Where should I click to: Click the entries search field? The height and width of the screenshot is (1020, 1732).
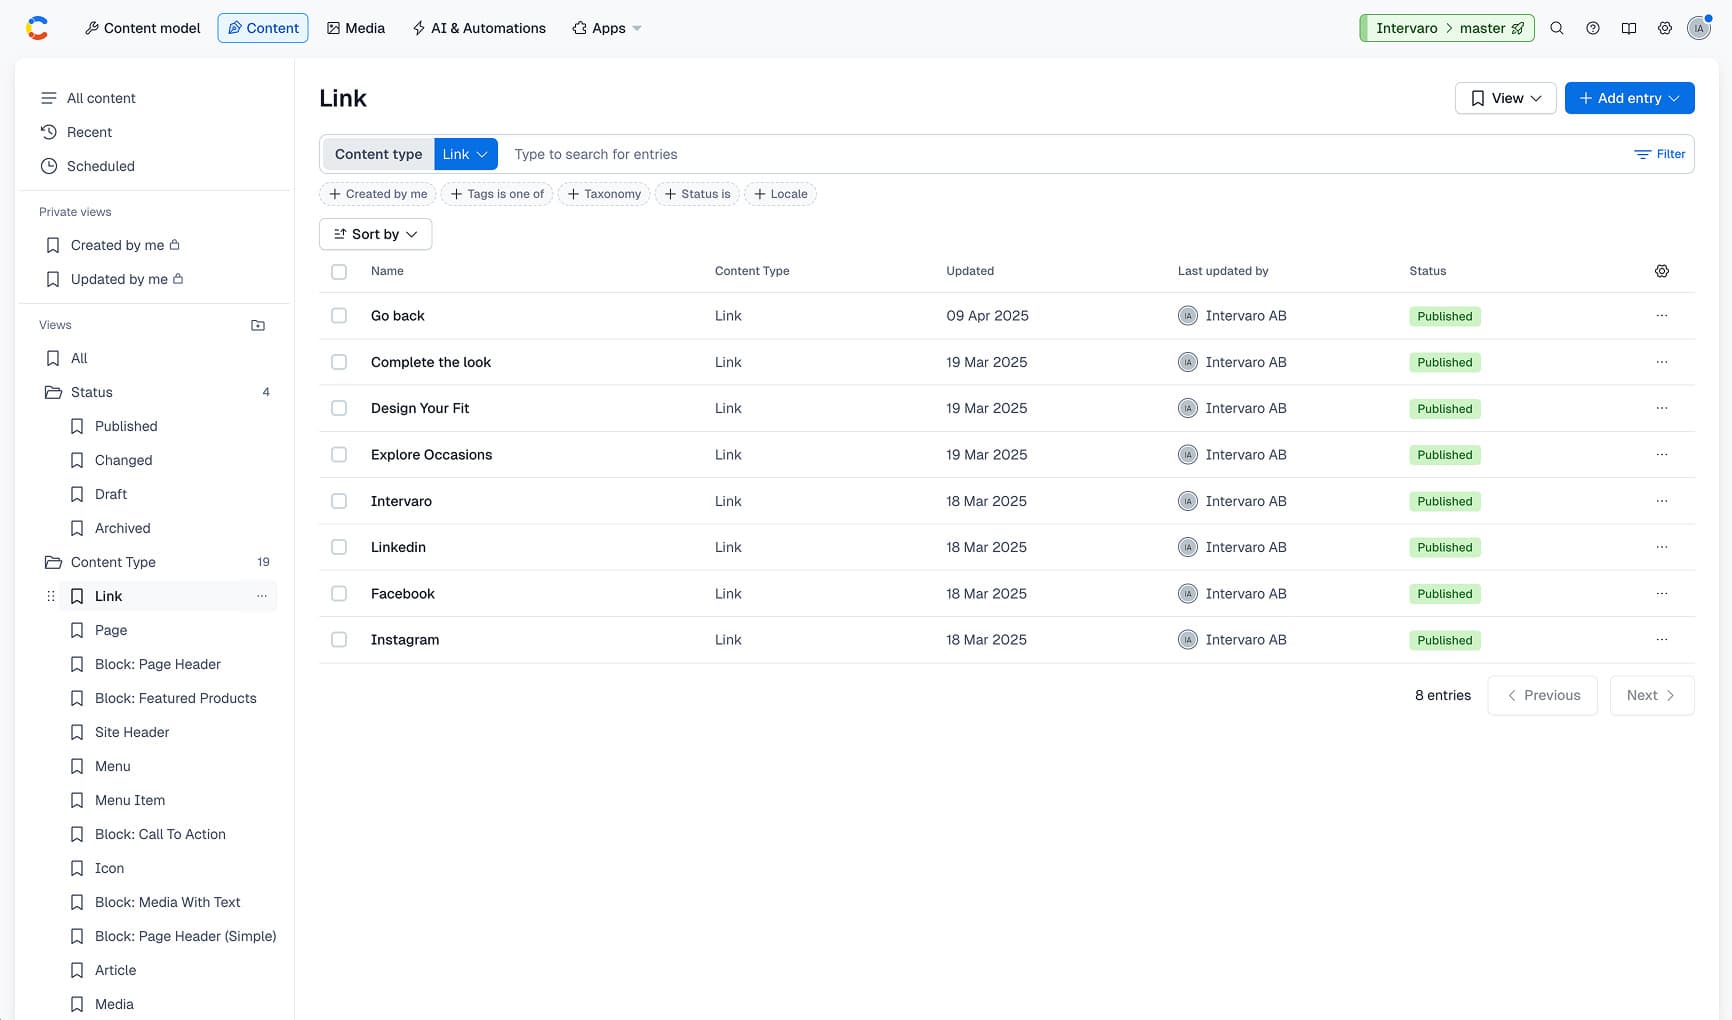(700, 154)
